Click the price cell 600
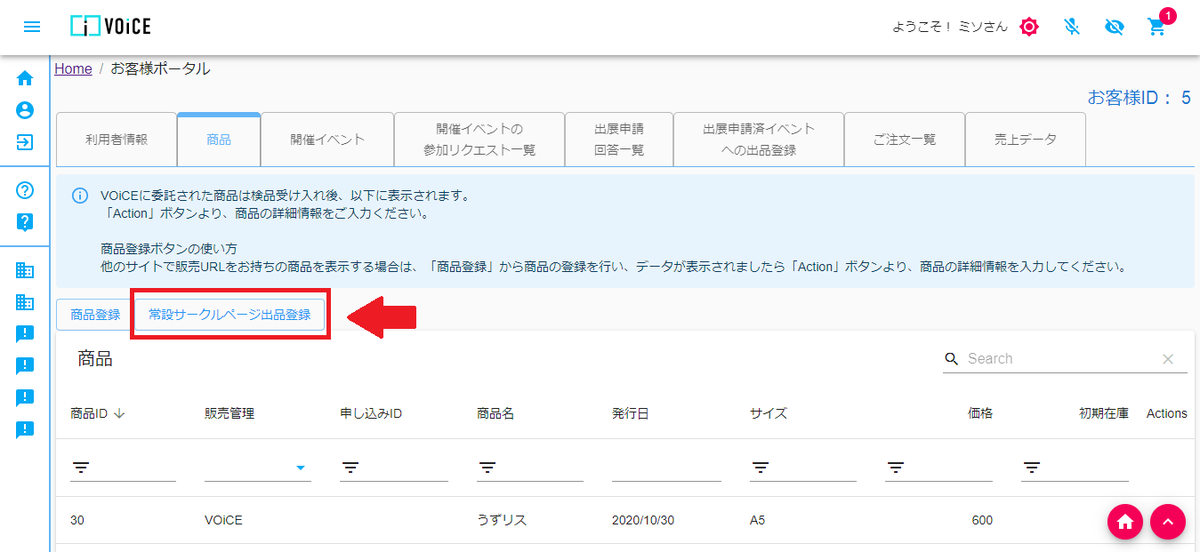This screenshot has height=552, width=1200. (x=982, y=521)
